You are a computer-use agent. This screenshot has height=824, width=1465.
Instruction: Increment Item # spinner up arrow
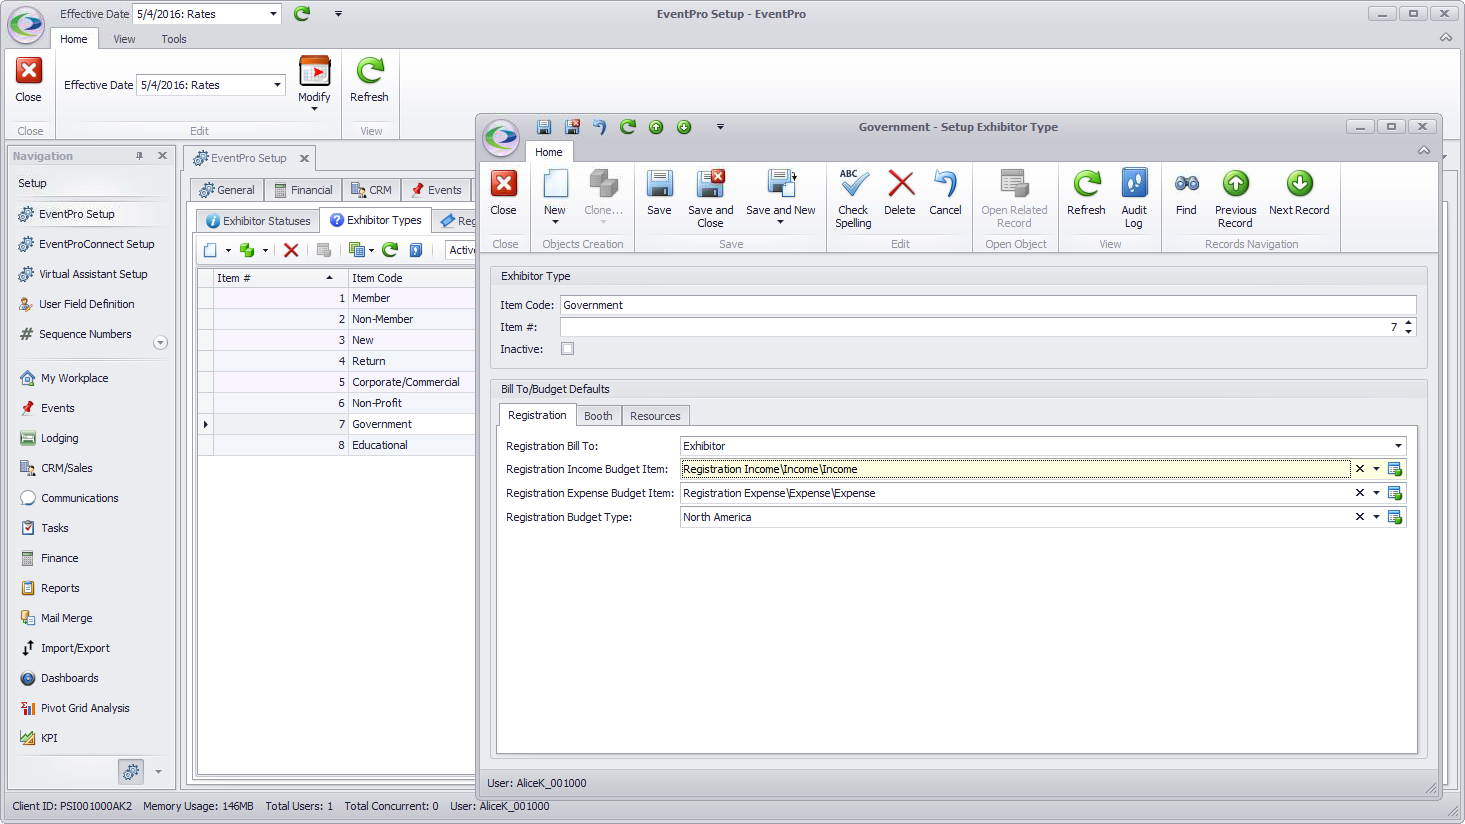pyautogui.click(x=1408, y=322)
